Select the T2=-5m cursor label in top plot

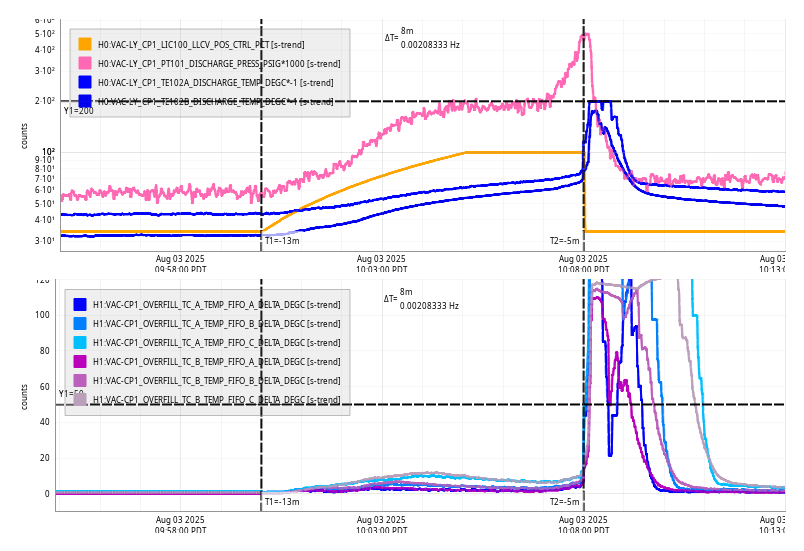(564, 240)
